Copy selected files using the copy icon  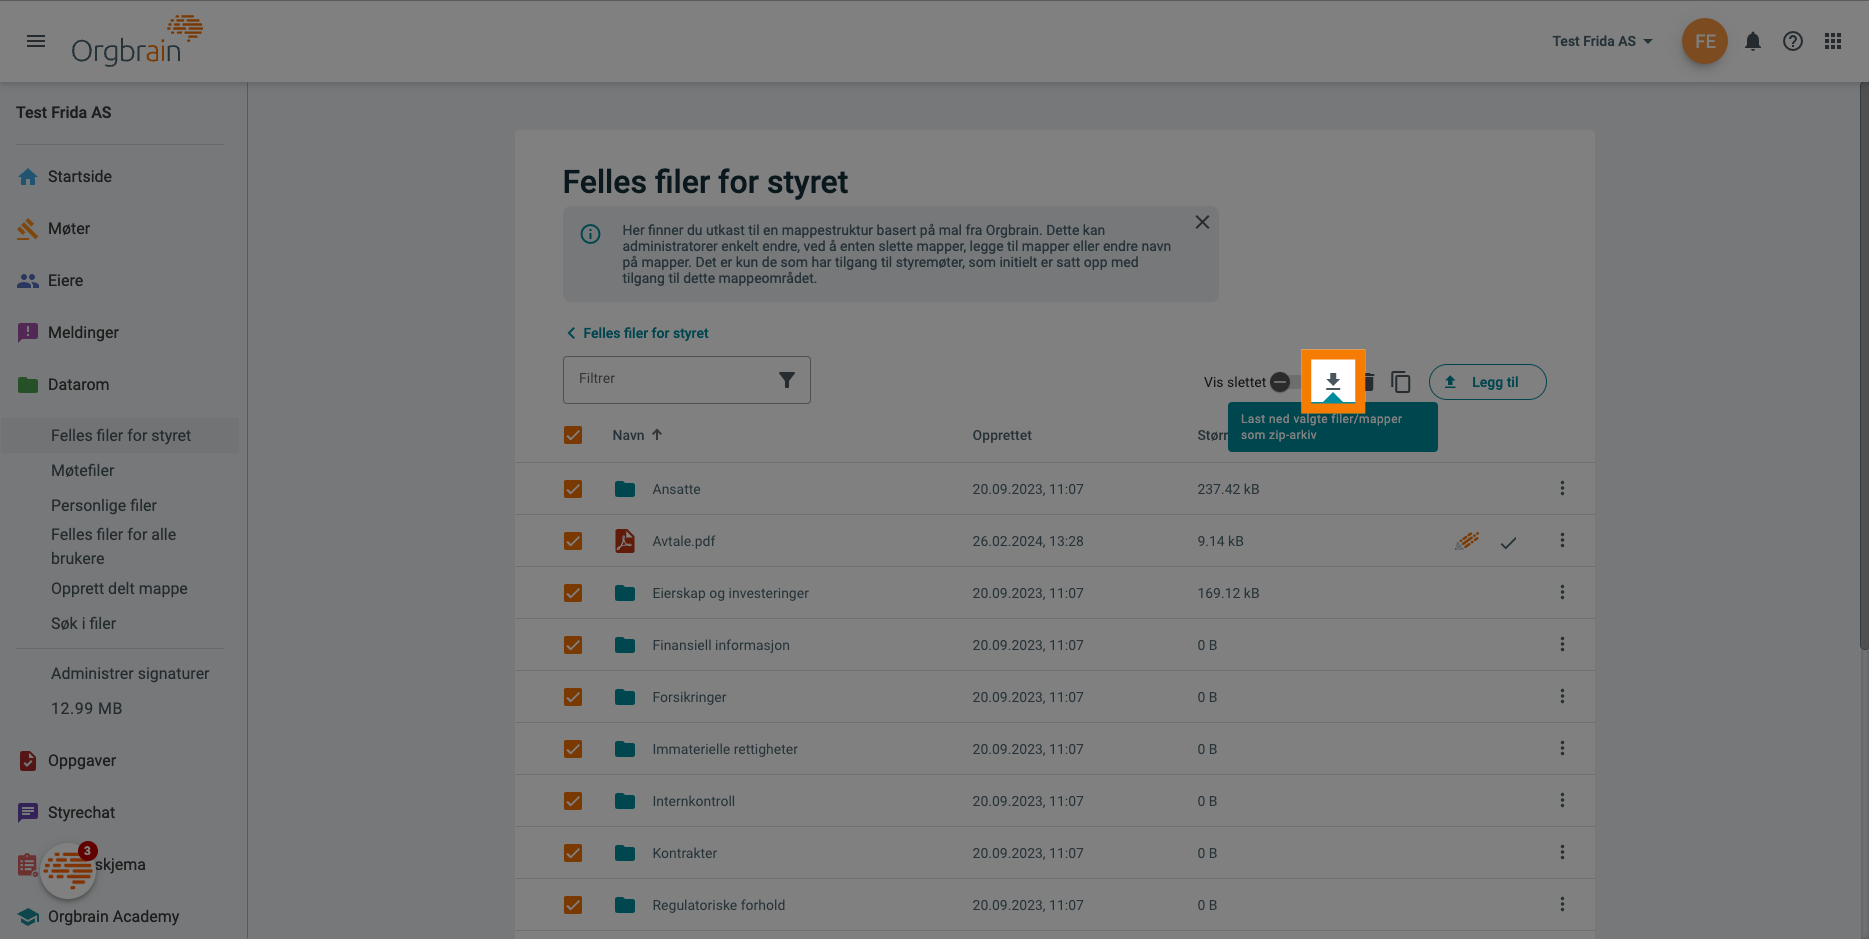click(1400, 382)
